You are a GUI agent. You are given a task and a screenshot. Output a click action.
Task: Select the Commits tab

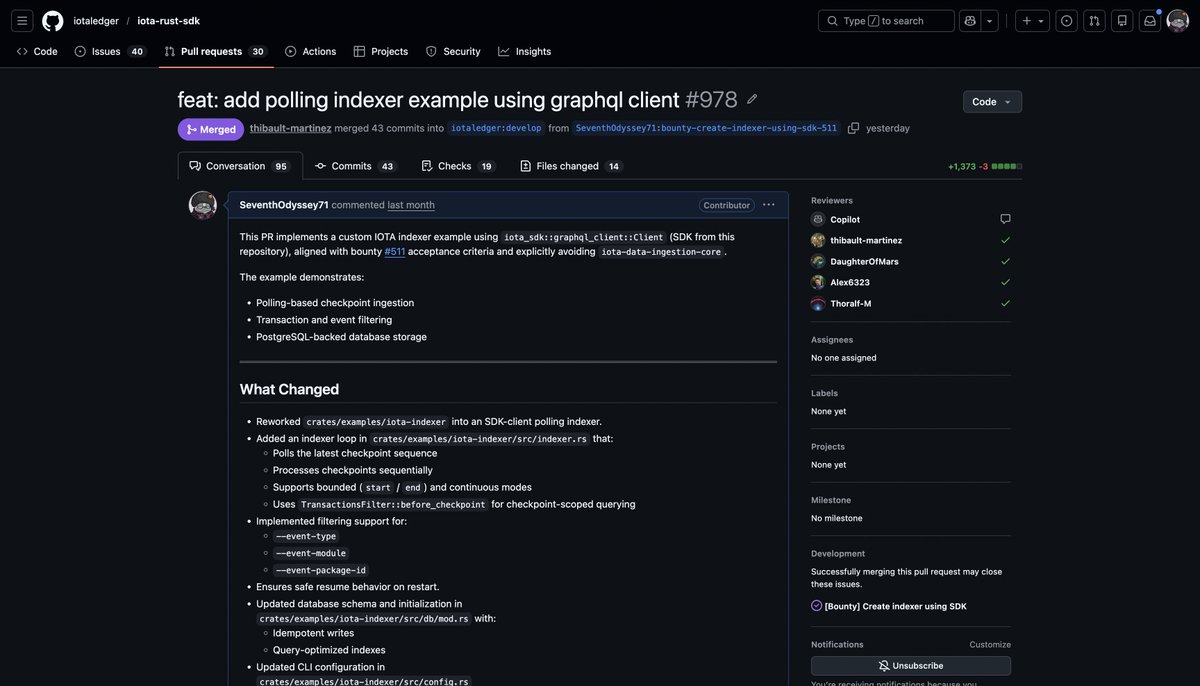click(354, 166)
